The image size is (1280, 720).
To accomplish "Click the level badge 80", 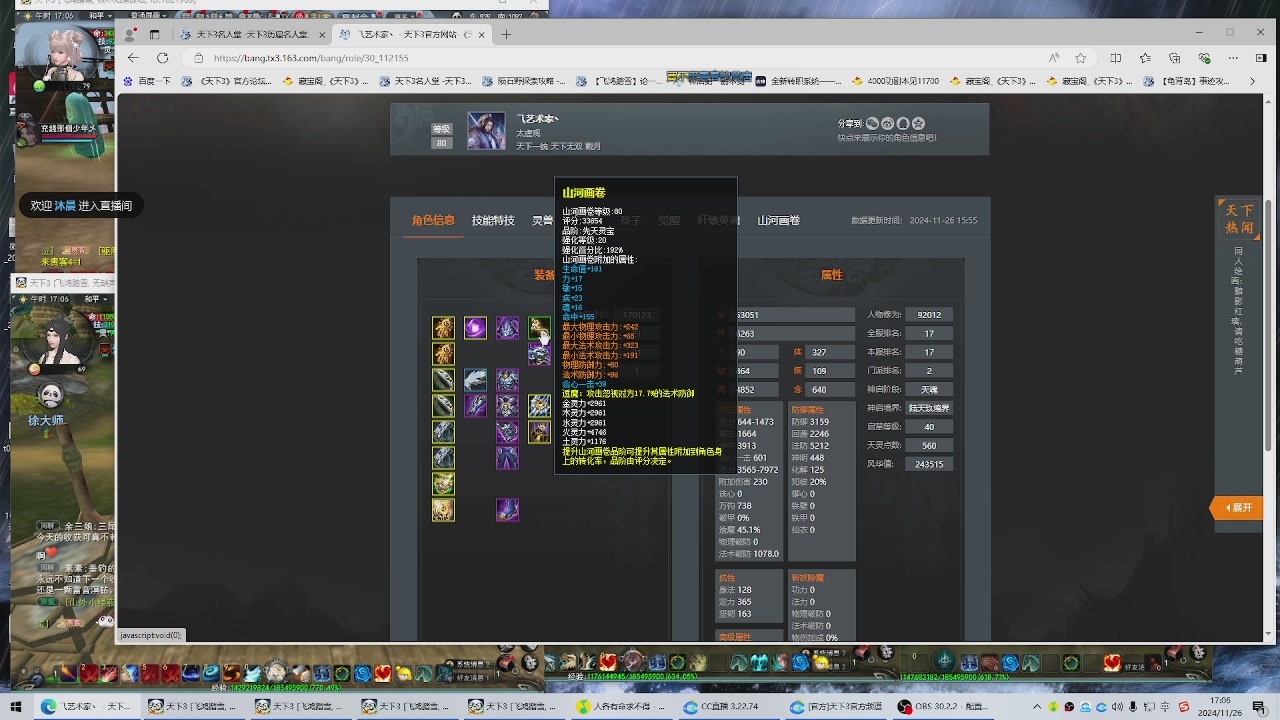I will pos(441,143).
